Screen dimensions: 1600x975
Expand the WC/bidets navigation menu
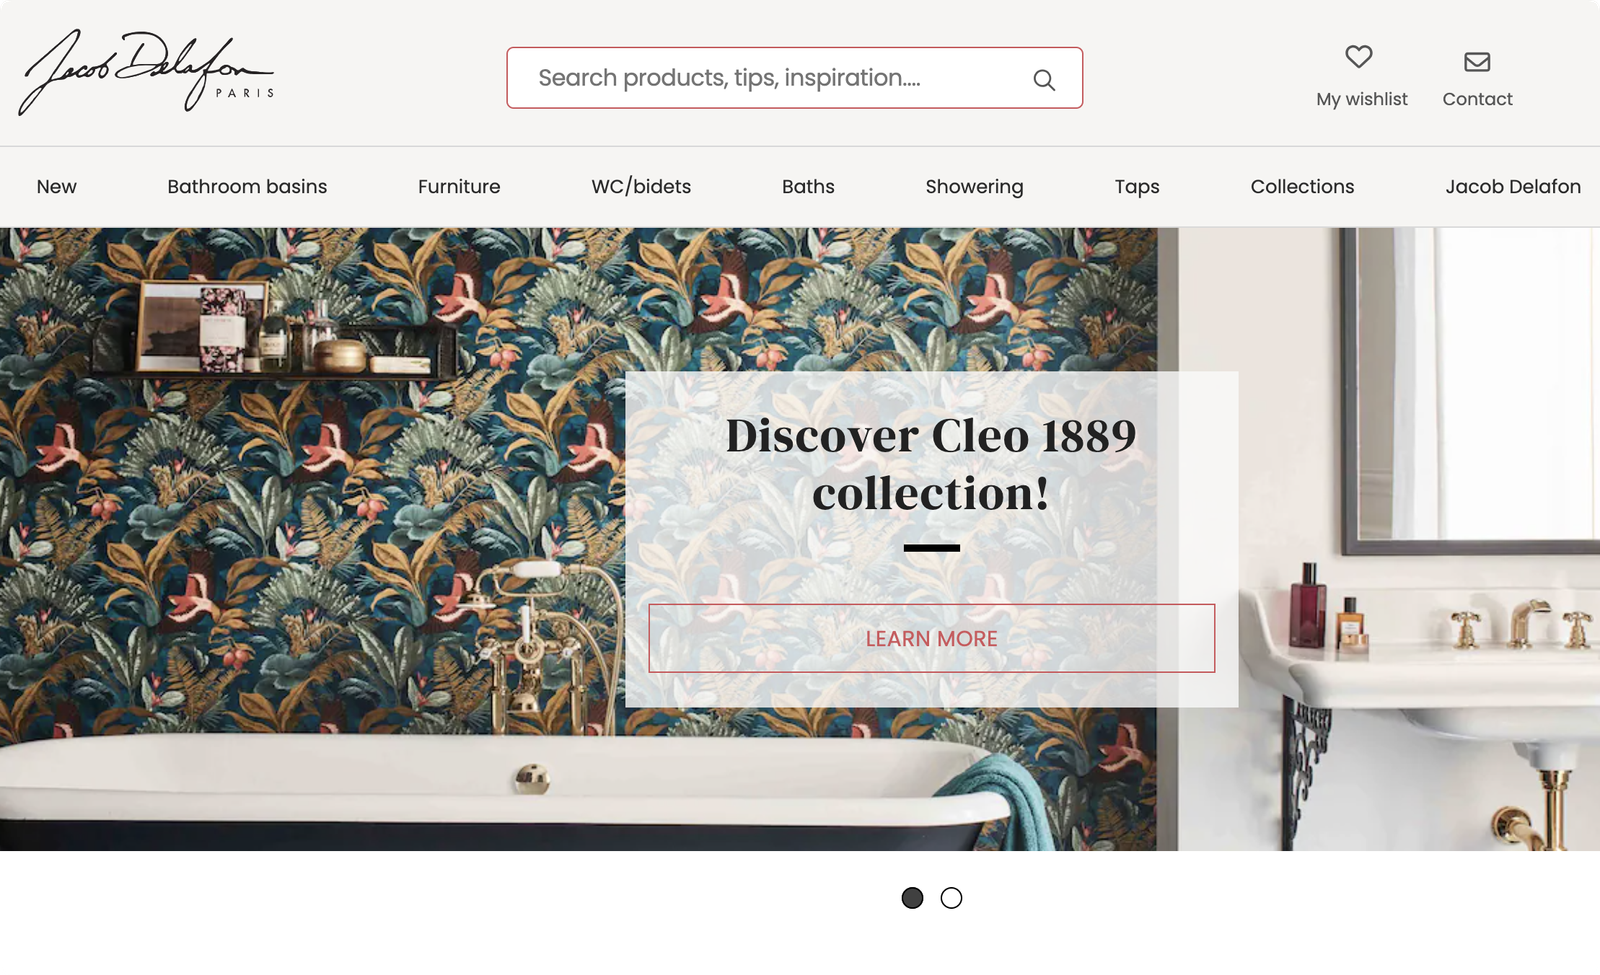[x=641, y=187]
